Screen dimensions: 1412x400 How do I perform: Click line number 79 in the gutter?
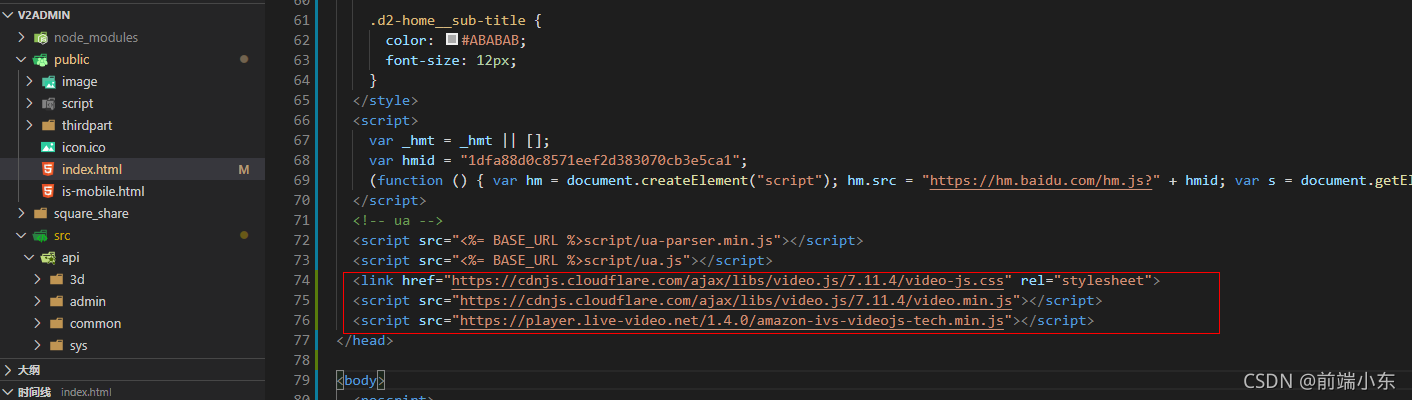301,381
